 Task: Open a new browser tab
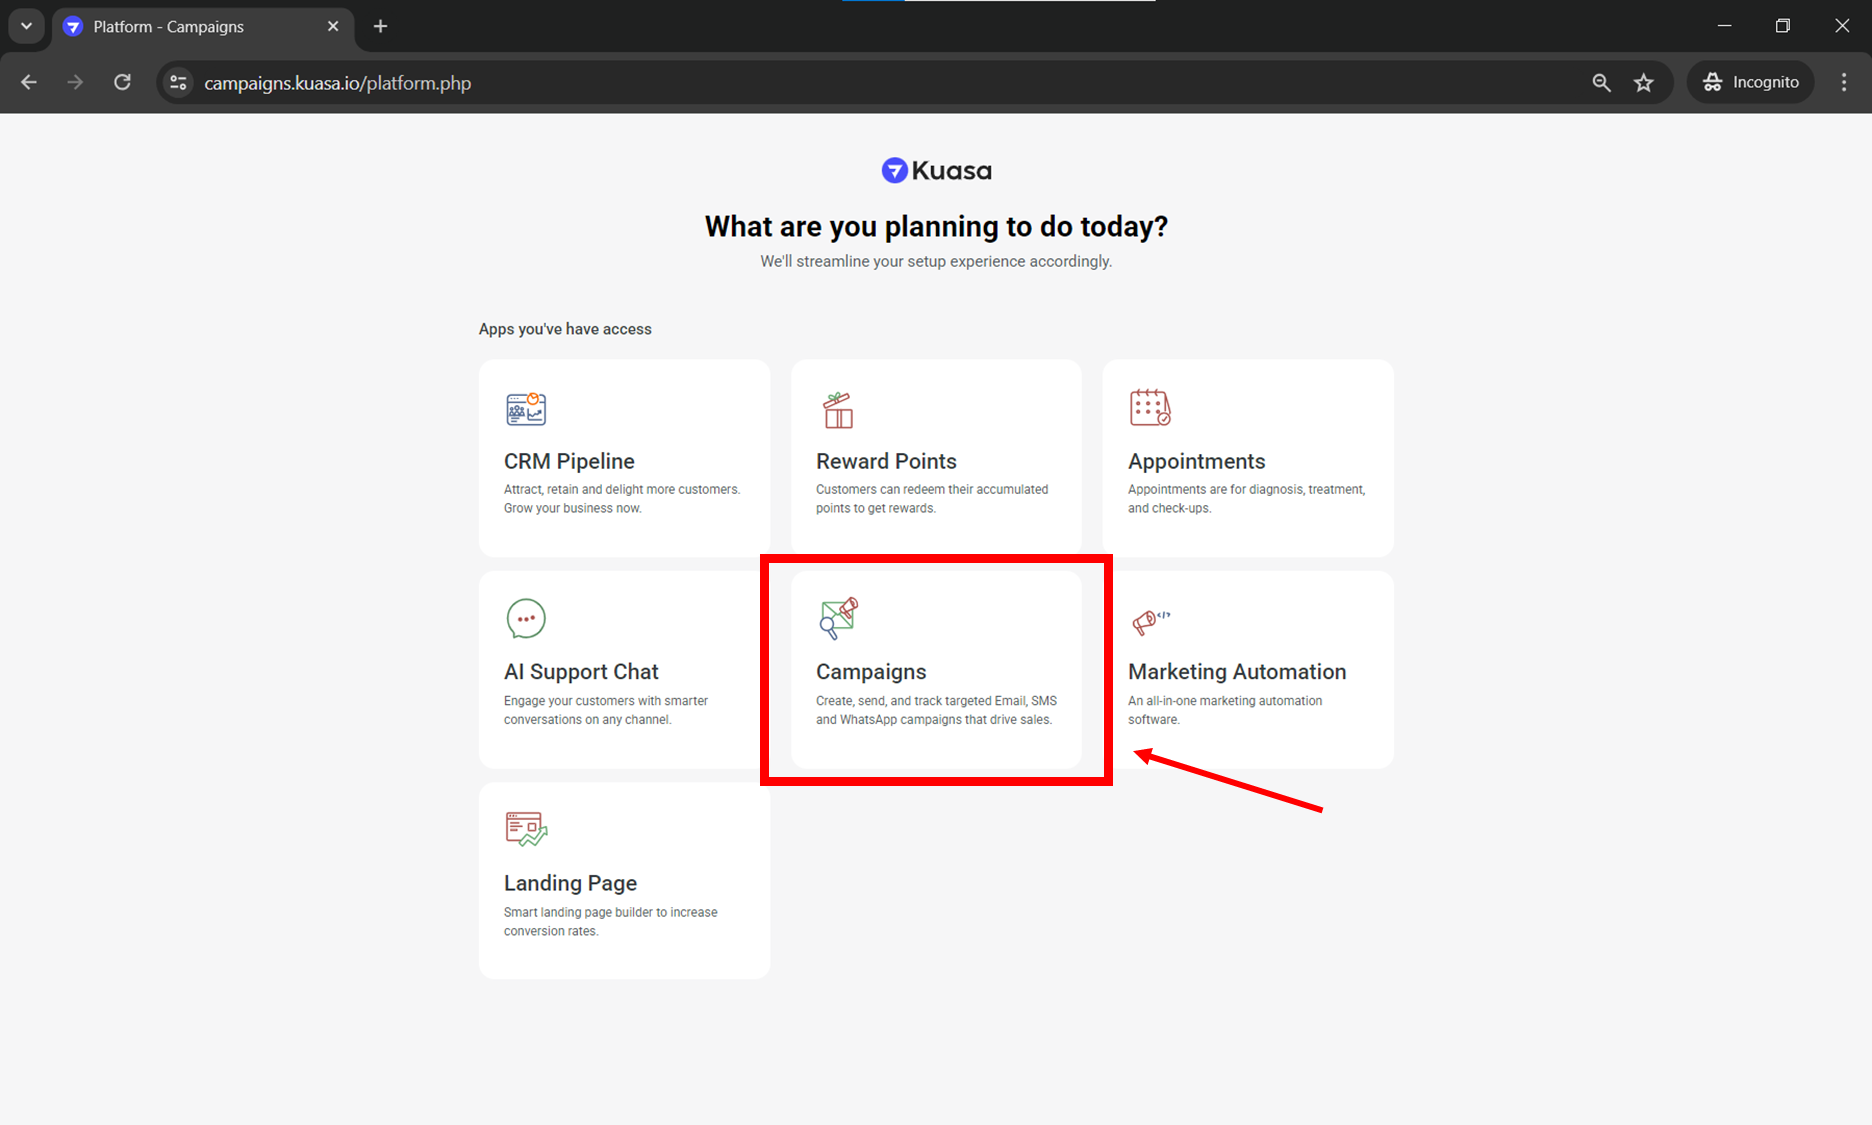[x=380, y=27]
